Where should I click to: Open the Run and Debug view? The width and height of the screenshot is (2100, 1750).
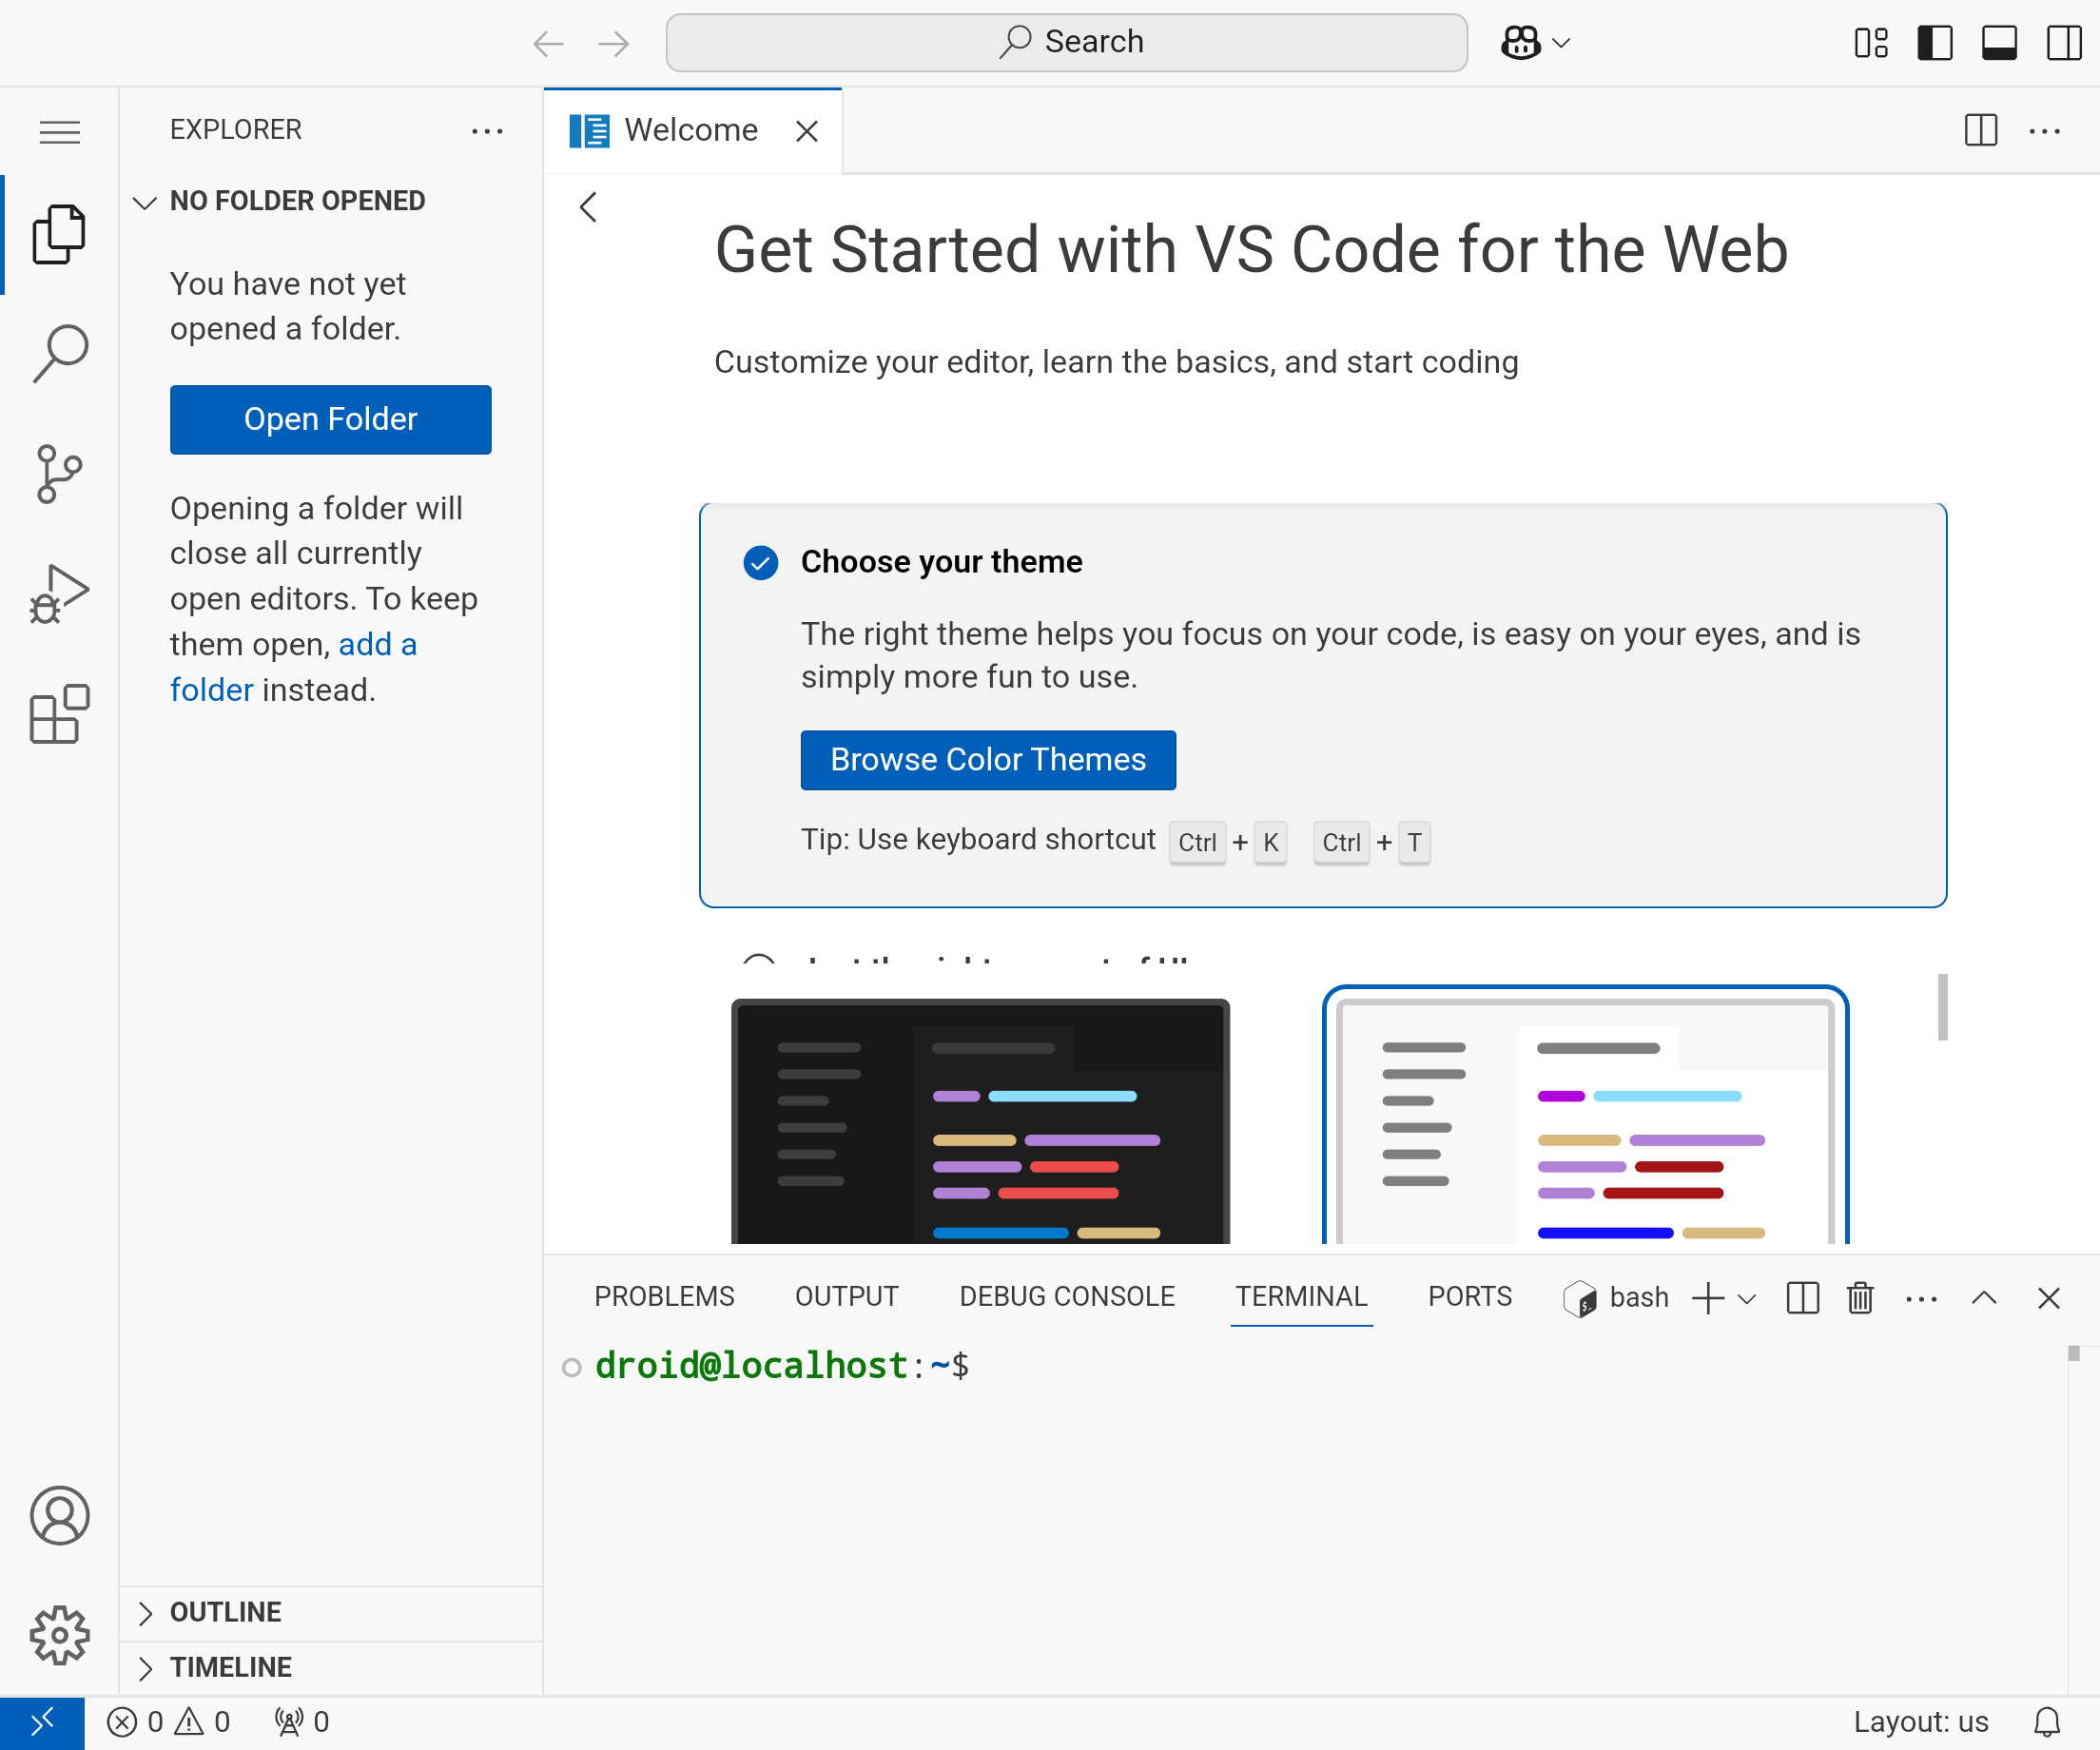coord(59,593)
